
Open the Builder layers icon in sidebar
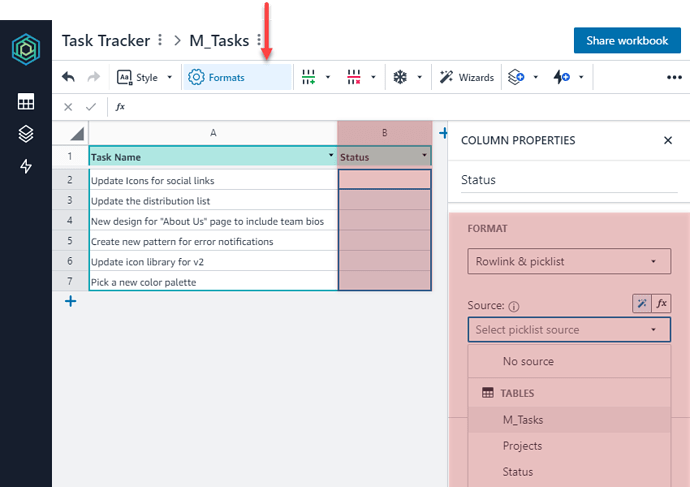point(26,134)
